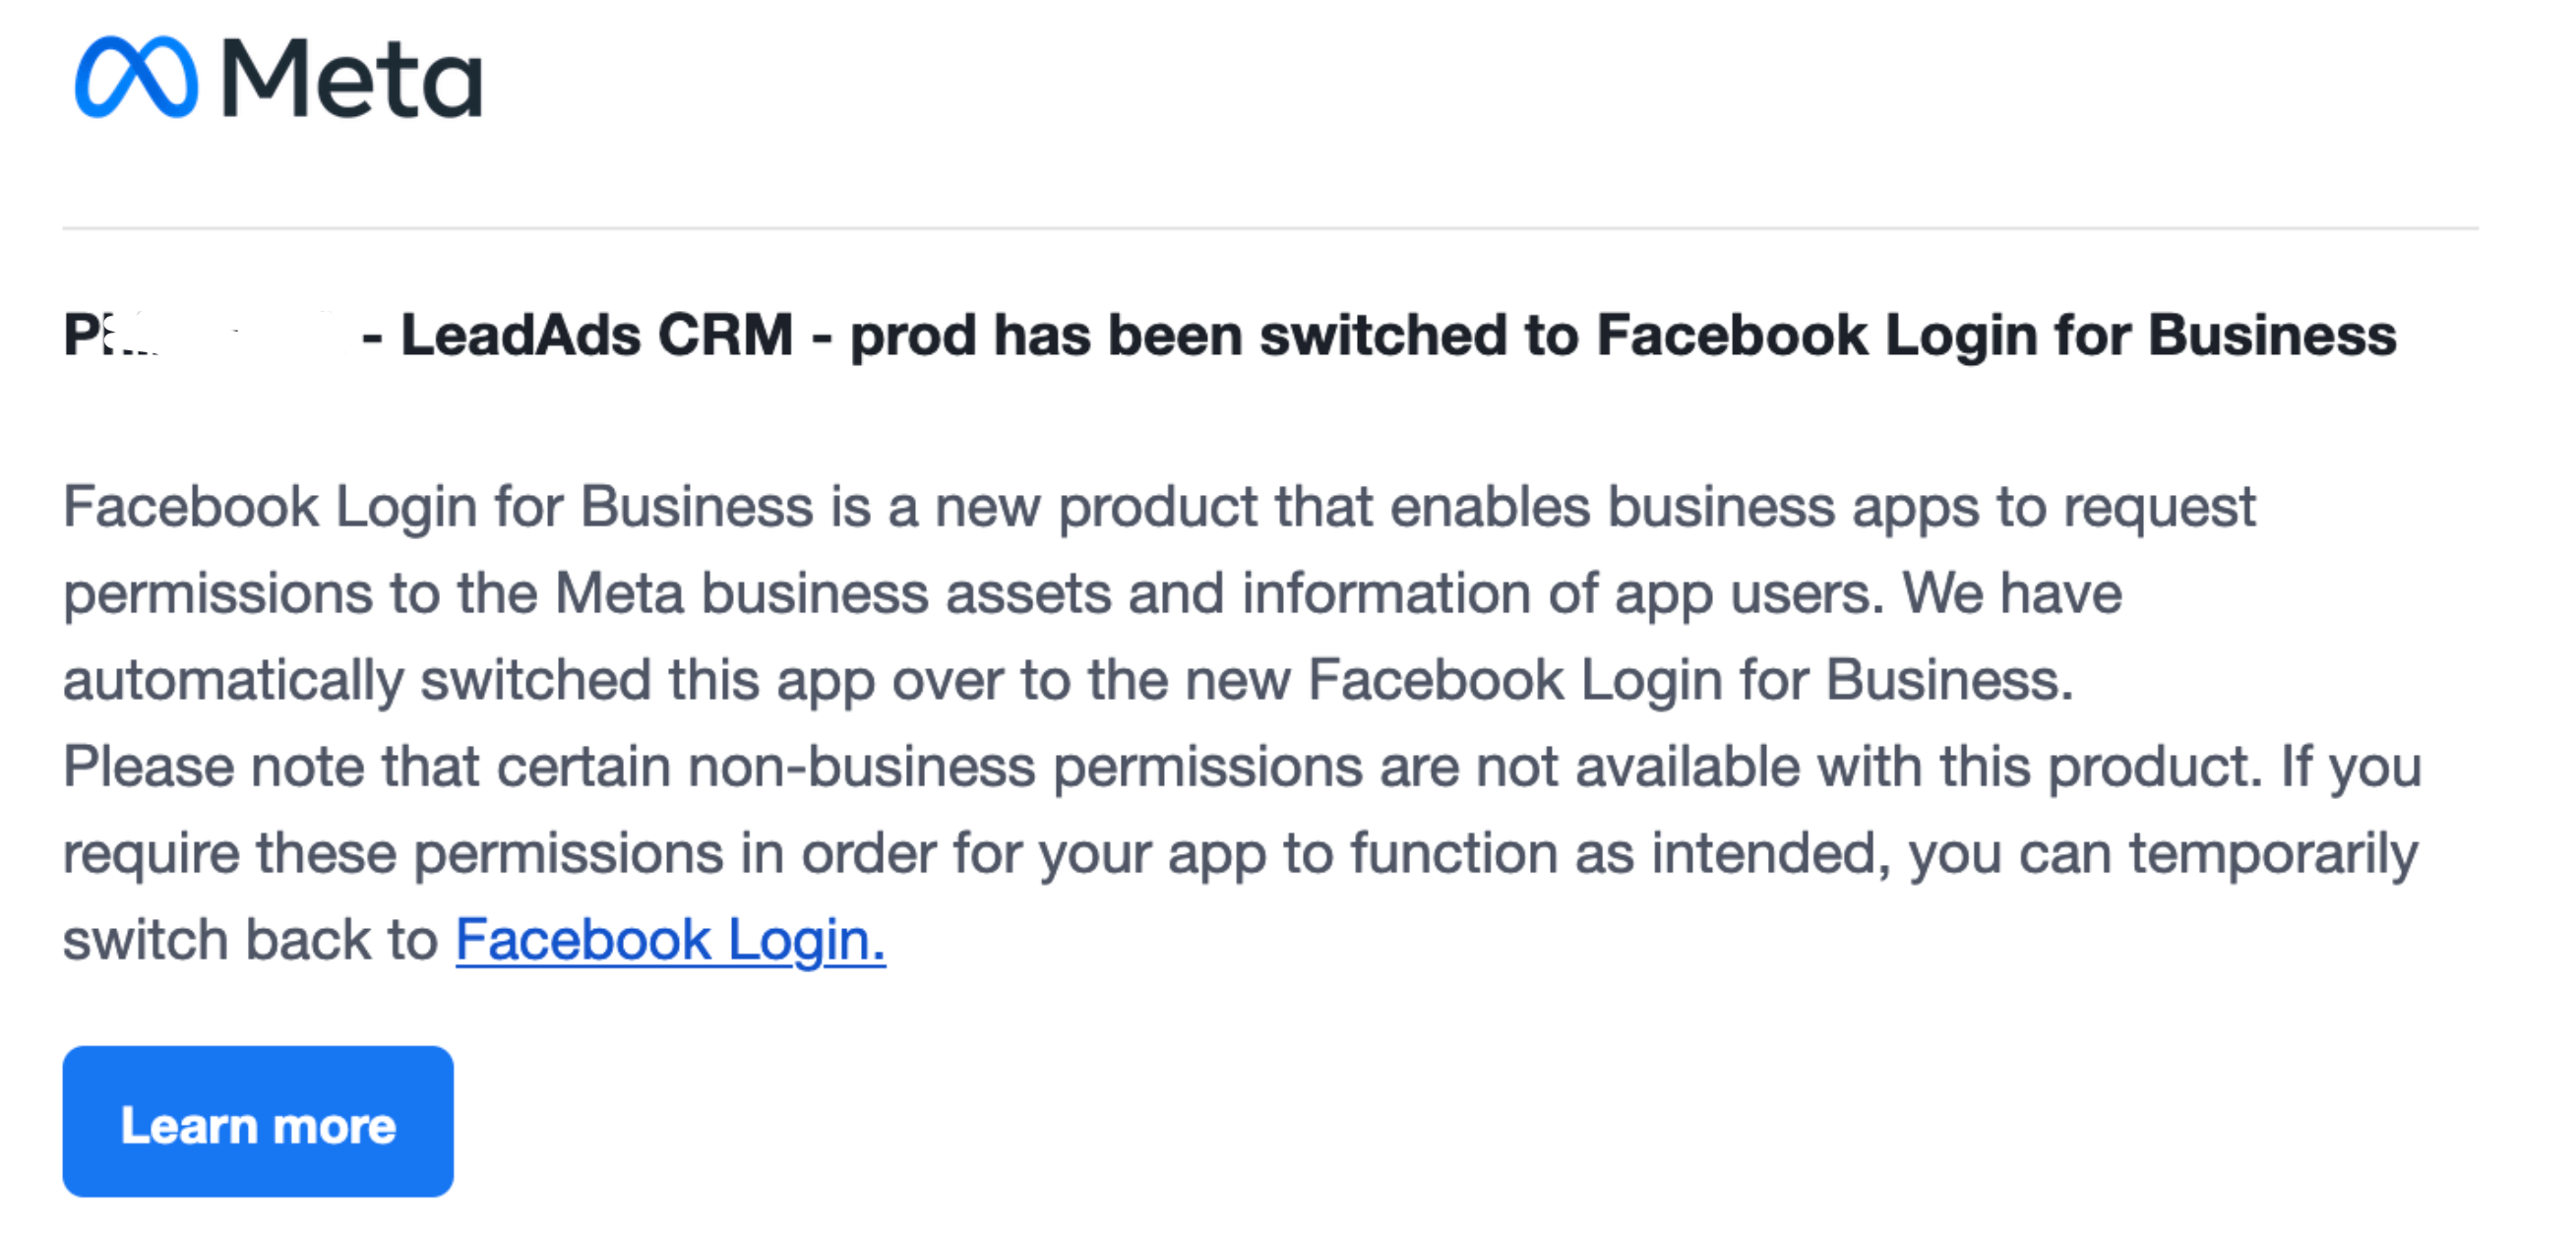Click the horizontal divider under the logo
2576x1234 pixels.
(1270, 228)
